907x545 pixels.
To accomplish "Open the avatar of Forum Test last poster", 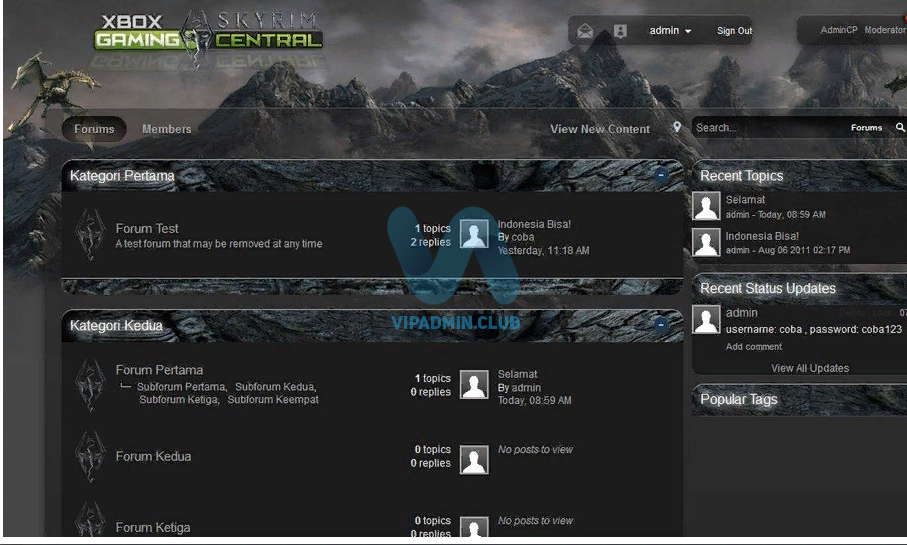I will tap(474, 234).
